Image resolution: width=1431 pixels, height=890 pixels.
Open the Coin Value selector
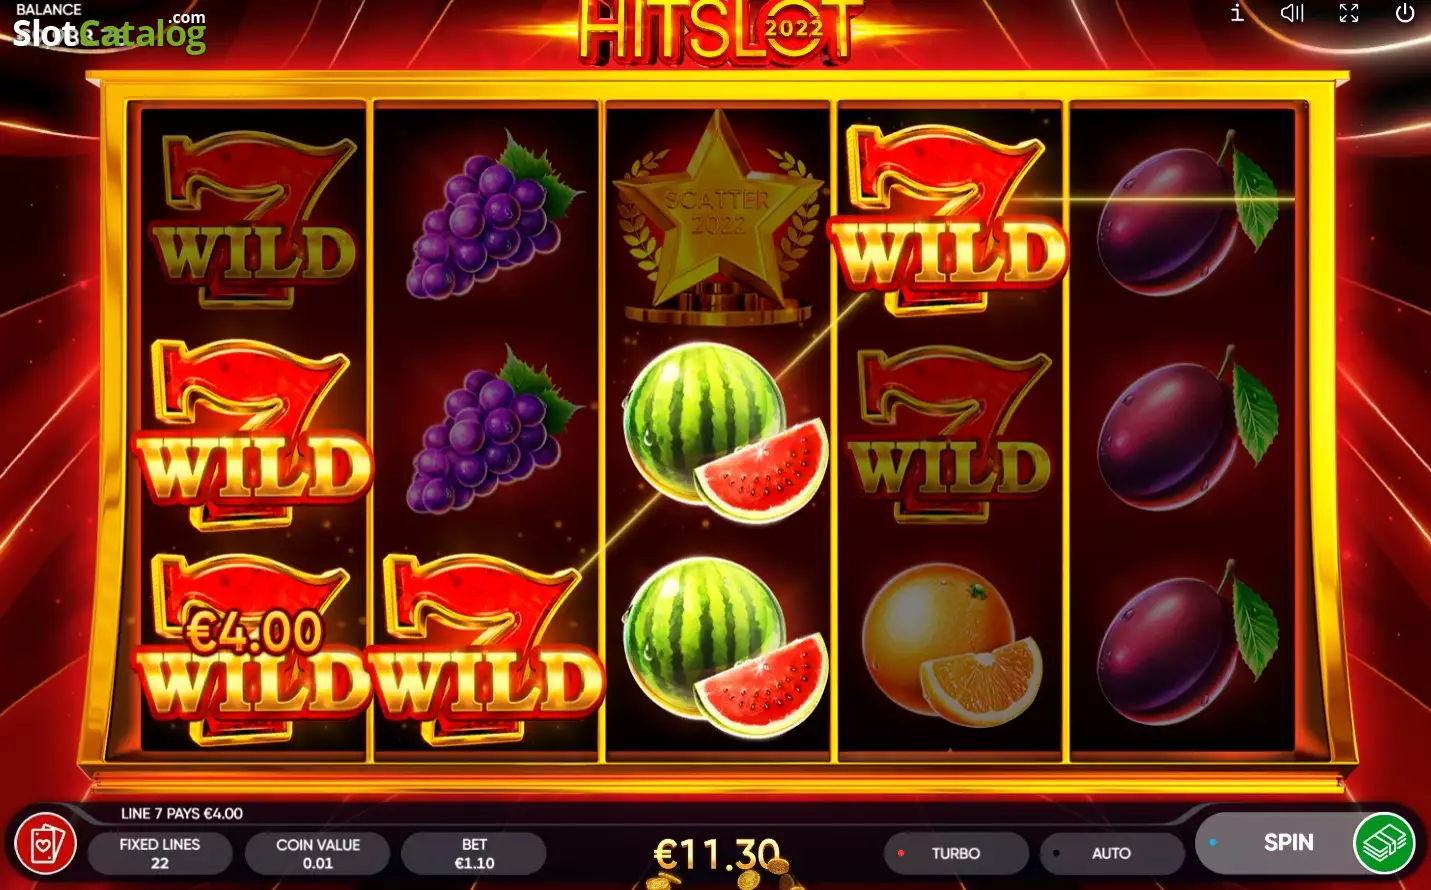pyautogui.click(x=318, y=853)
